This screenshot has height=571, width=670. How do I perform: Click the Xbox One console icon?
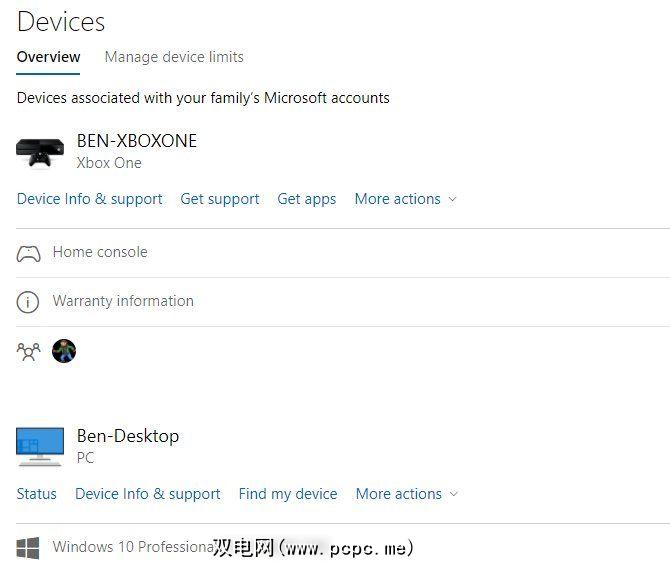40,151
